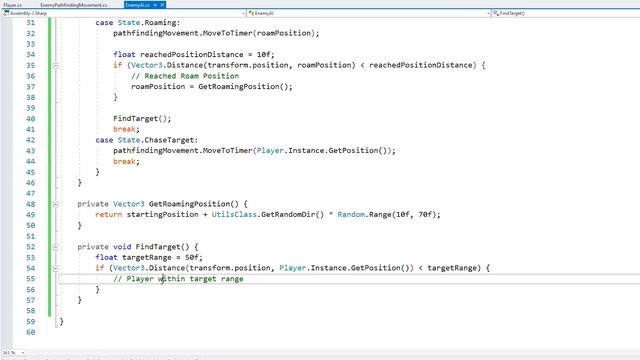Image resolution: width=640 pixels, height=360 pixels.
Task: Click 'FindTarget();' call on line 40
Action: click(142, 119)
